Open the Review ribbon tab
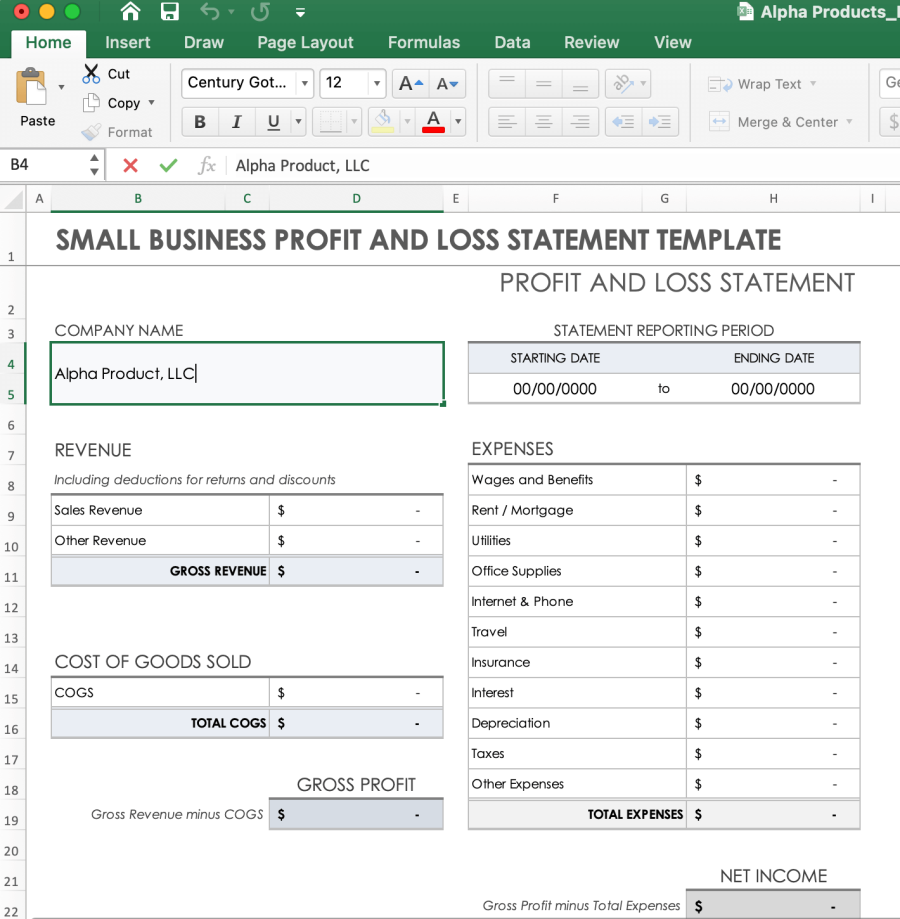900x919 pixels. (591, 42)
